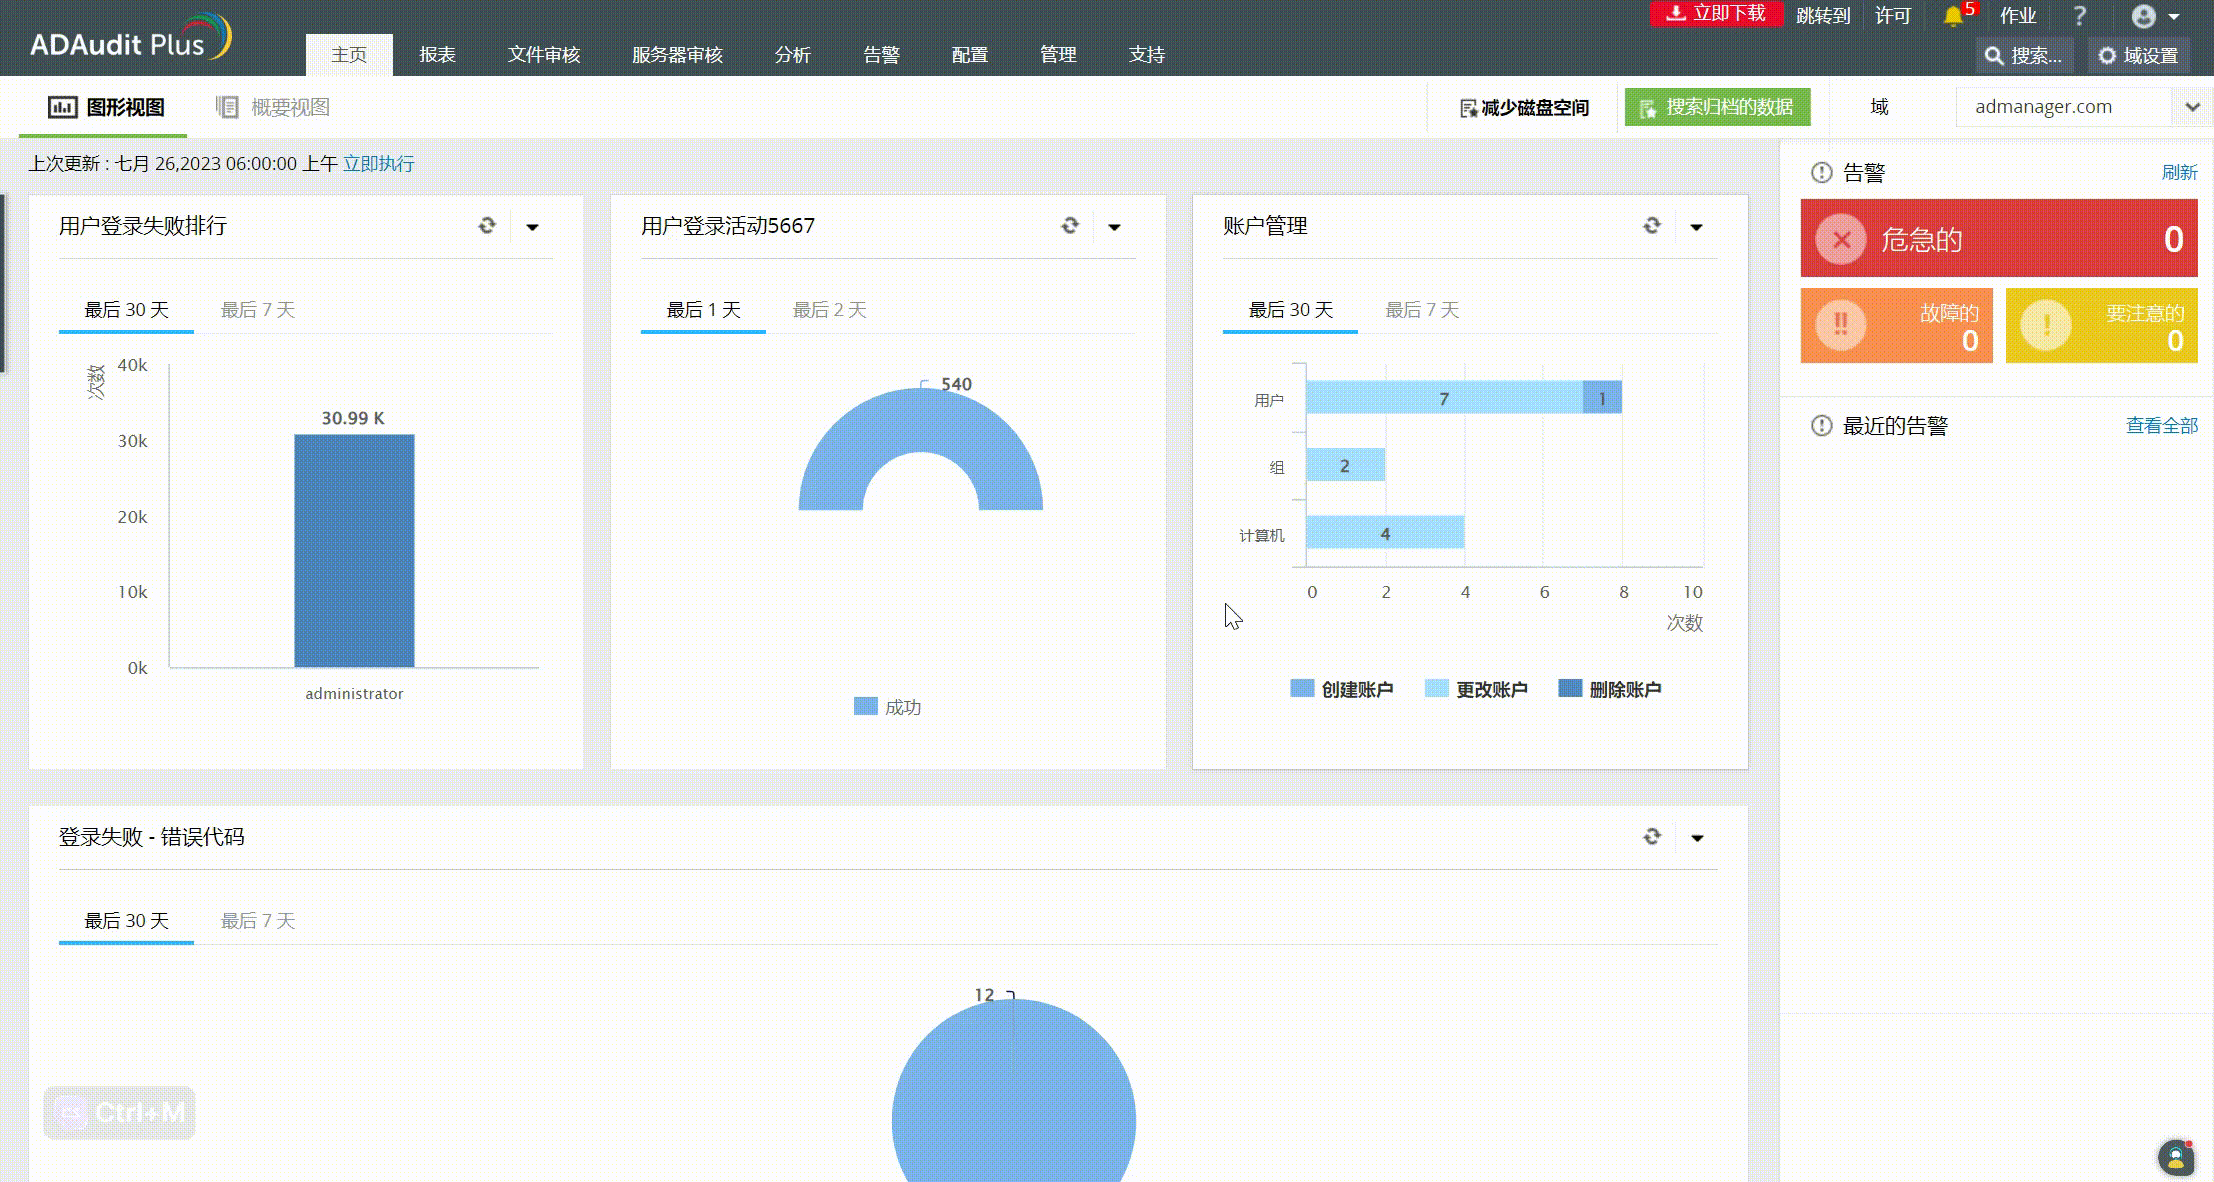The height and width of the screenshot is (1182, 2214).
Task: Toggle 删除账户 legend entry
Action: tap(1610, 689)
